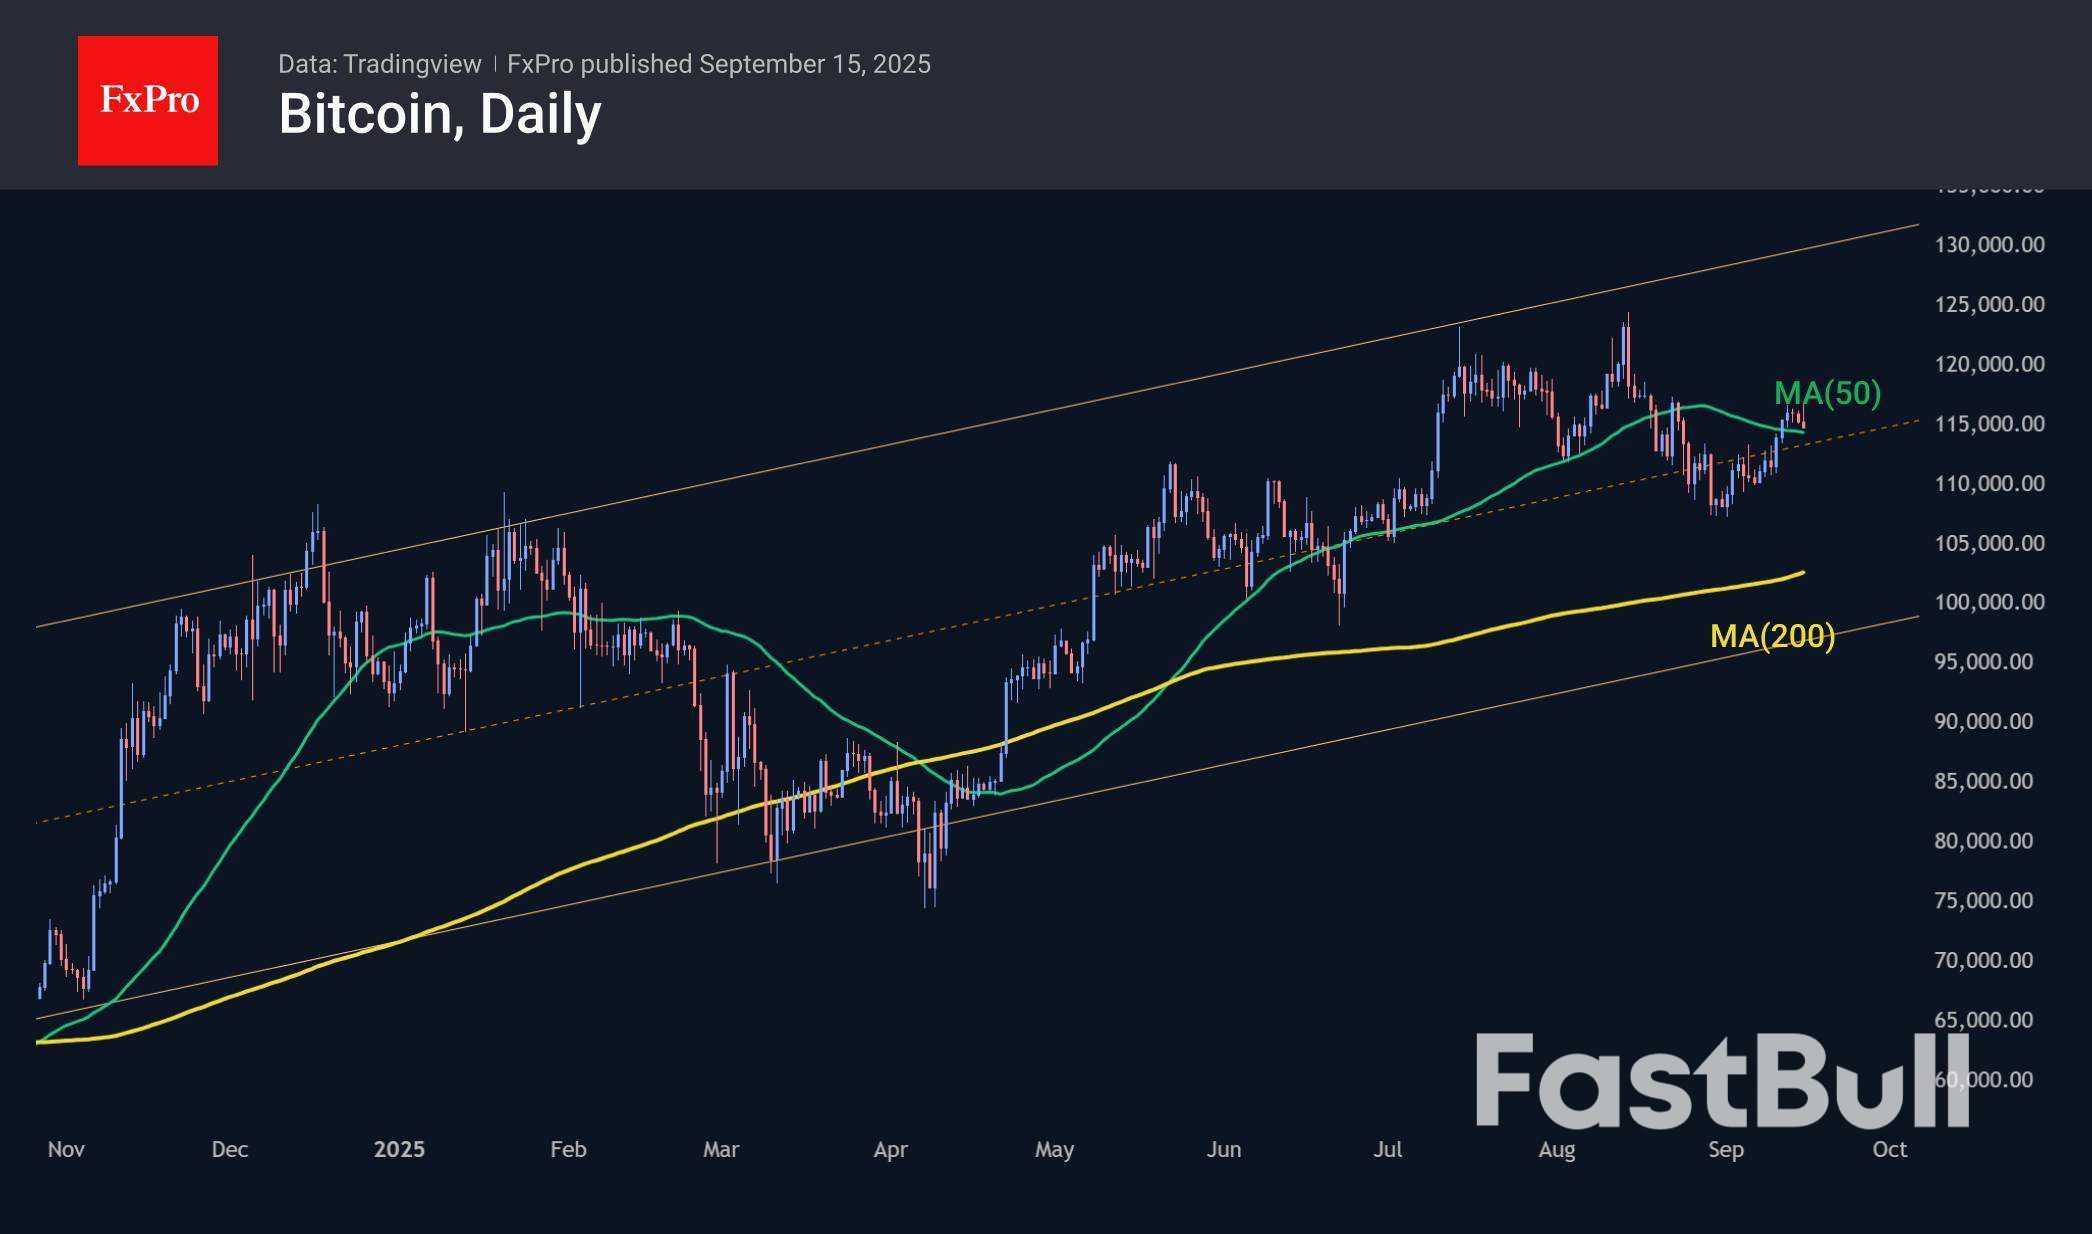The image size is (2092, 1234).
Task: Select the Sep date axis label
Action: pyautogui.click(x=1725, y=1149)
